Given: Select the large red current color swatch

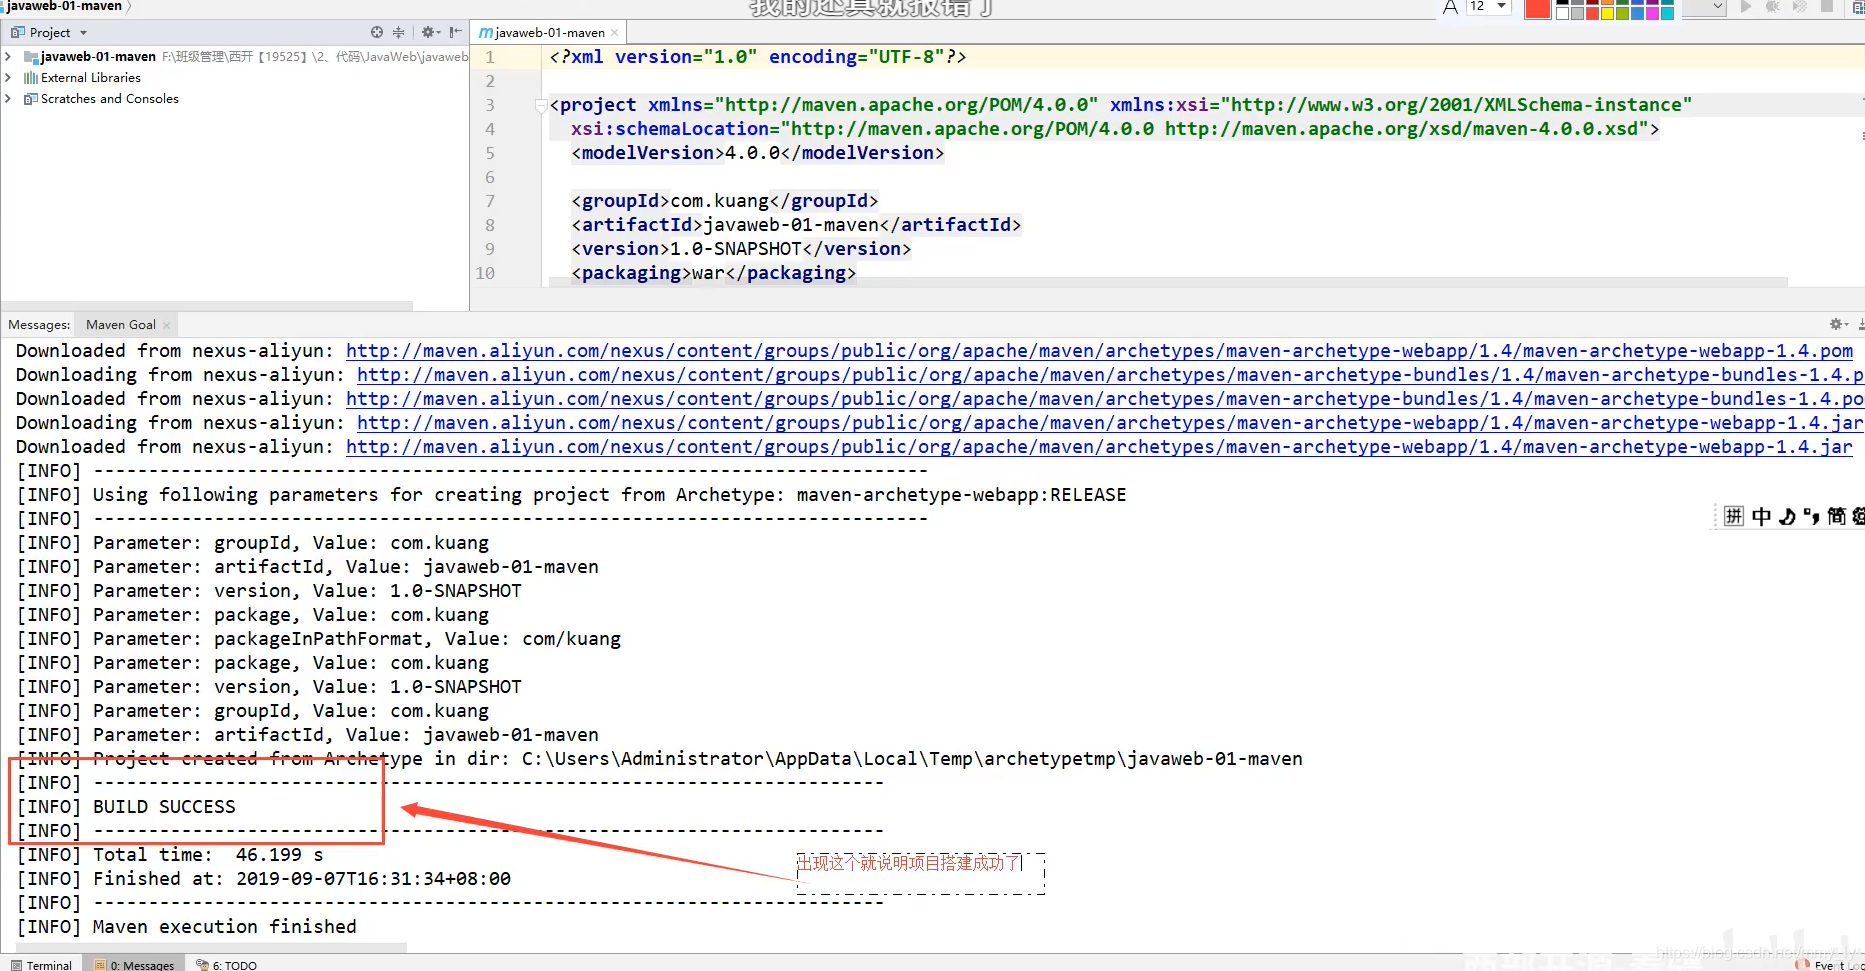Looking at the screenshot, I should tap(1537, 8).
